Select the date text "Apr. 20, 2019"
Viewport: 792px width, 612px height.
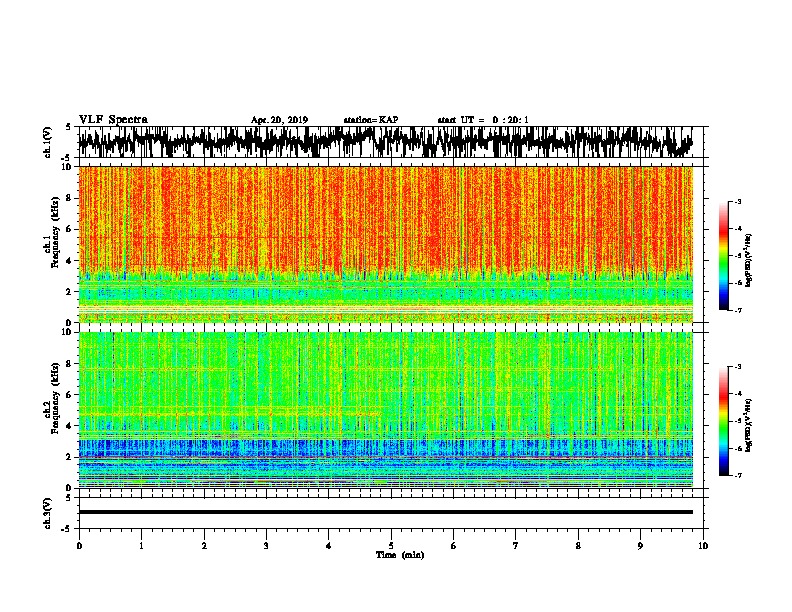pyautogui.click(x=279, y=120)
